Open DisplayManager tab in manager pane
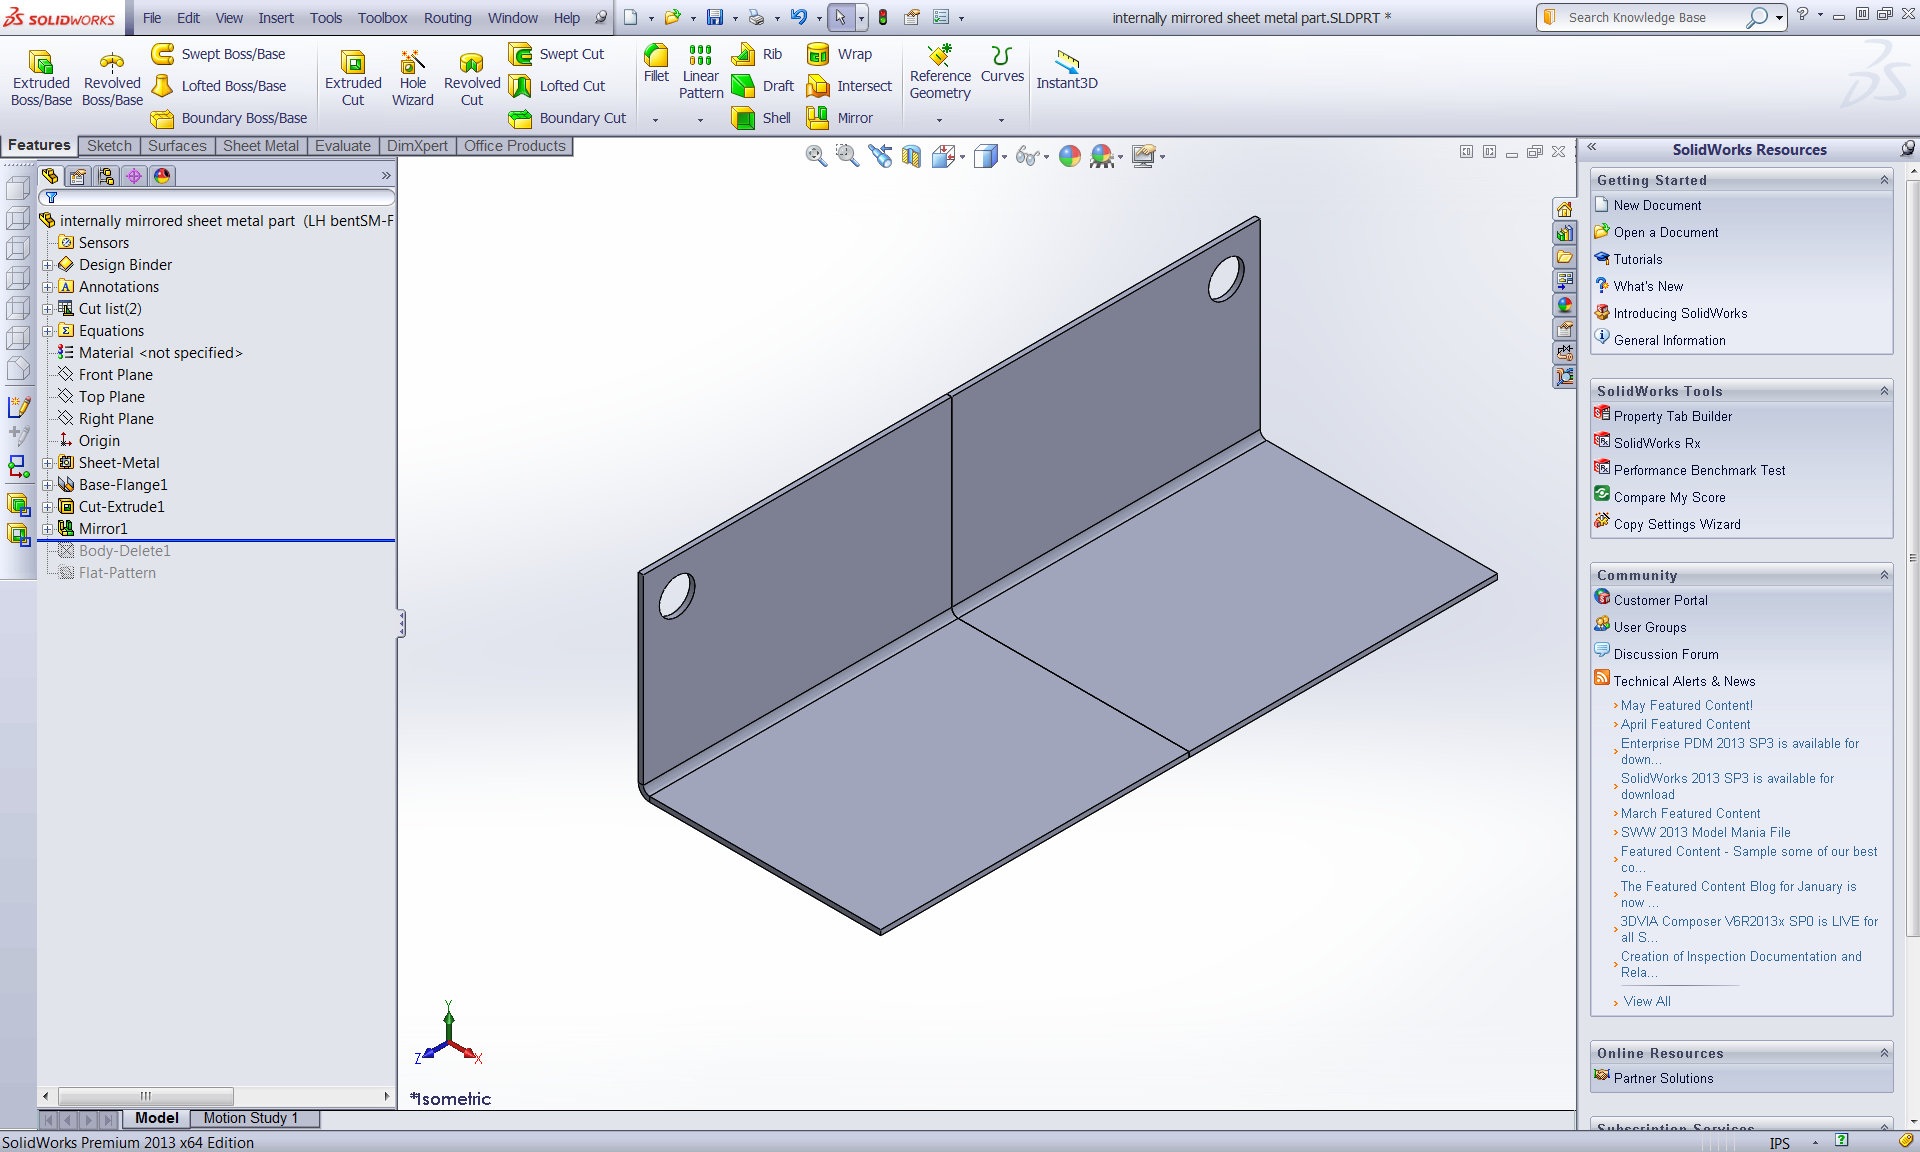1920x1152 pixels. coord(162,176)
